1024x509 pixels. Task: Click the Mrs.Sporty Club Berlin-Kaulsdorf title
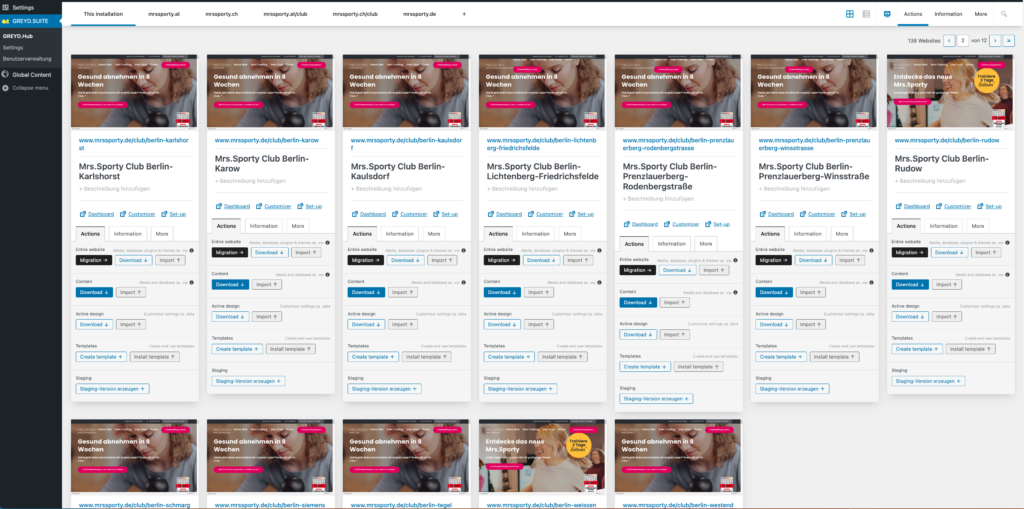point(398,172)
